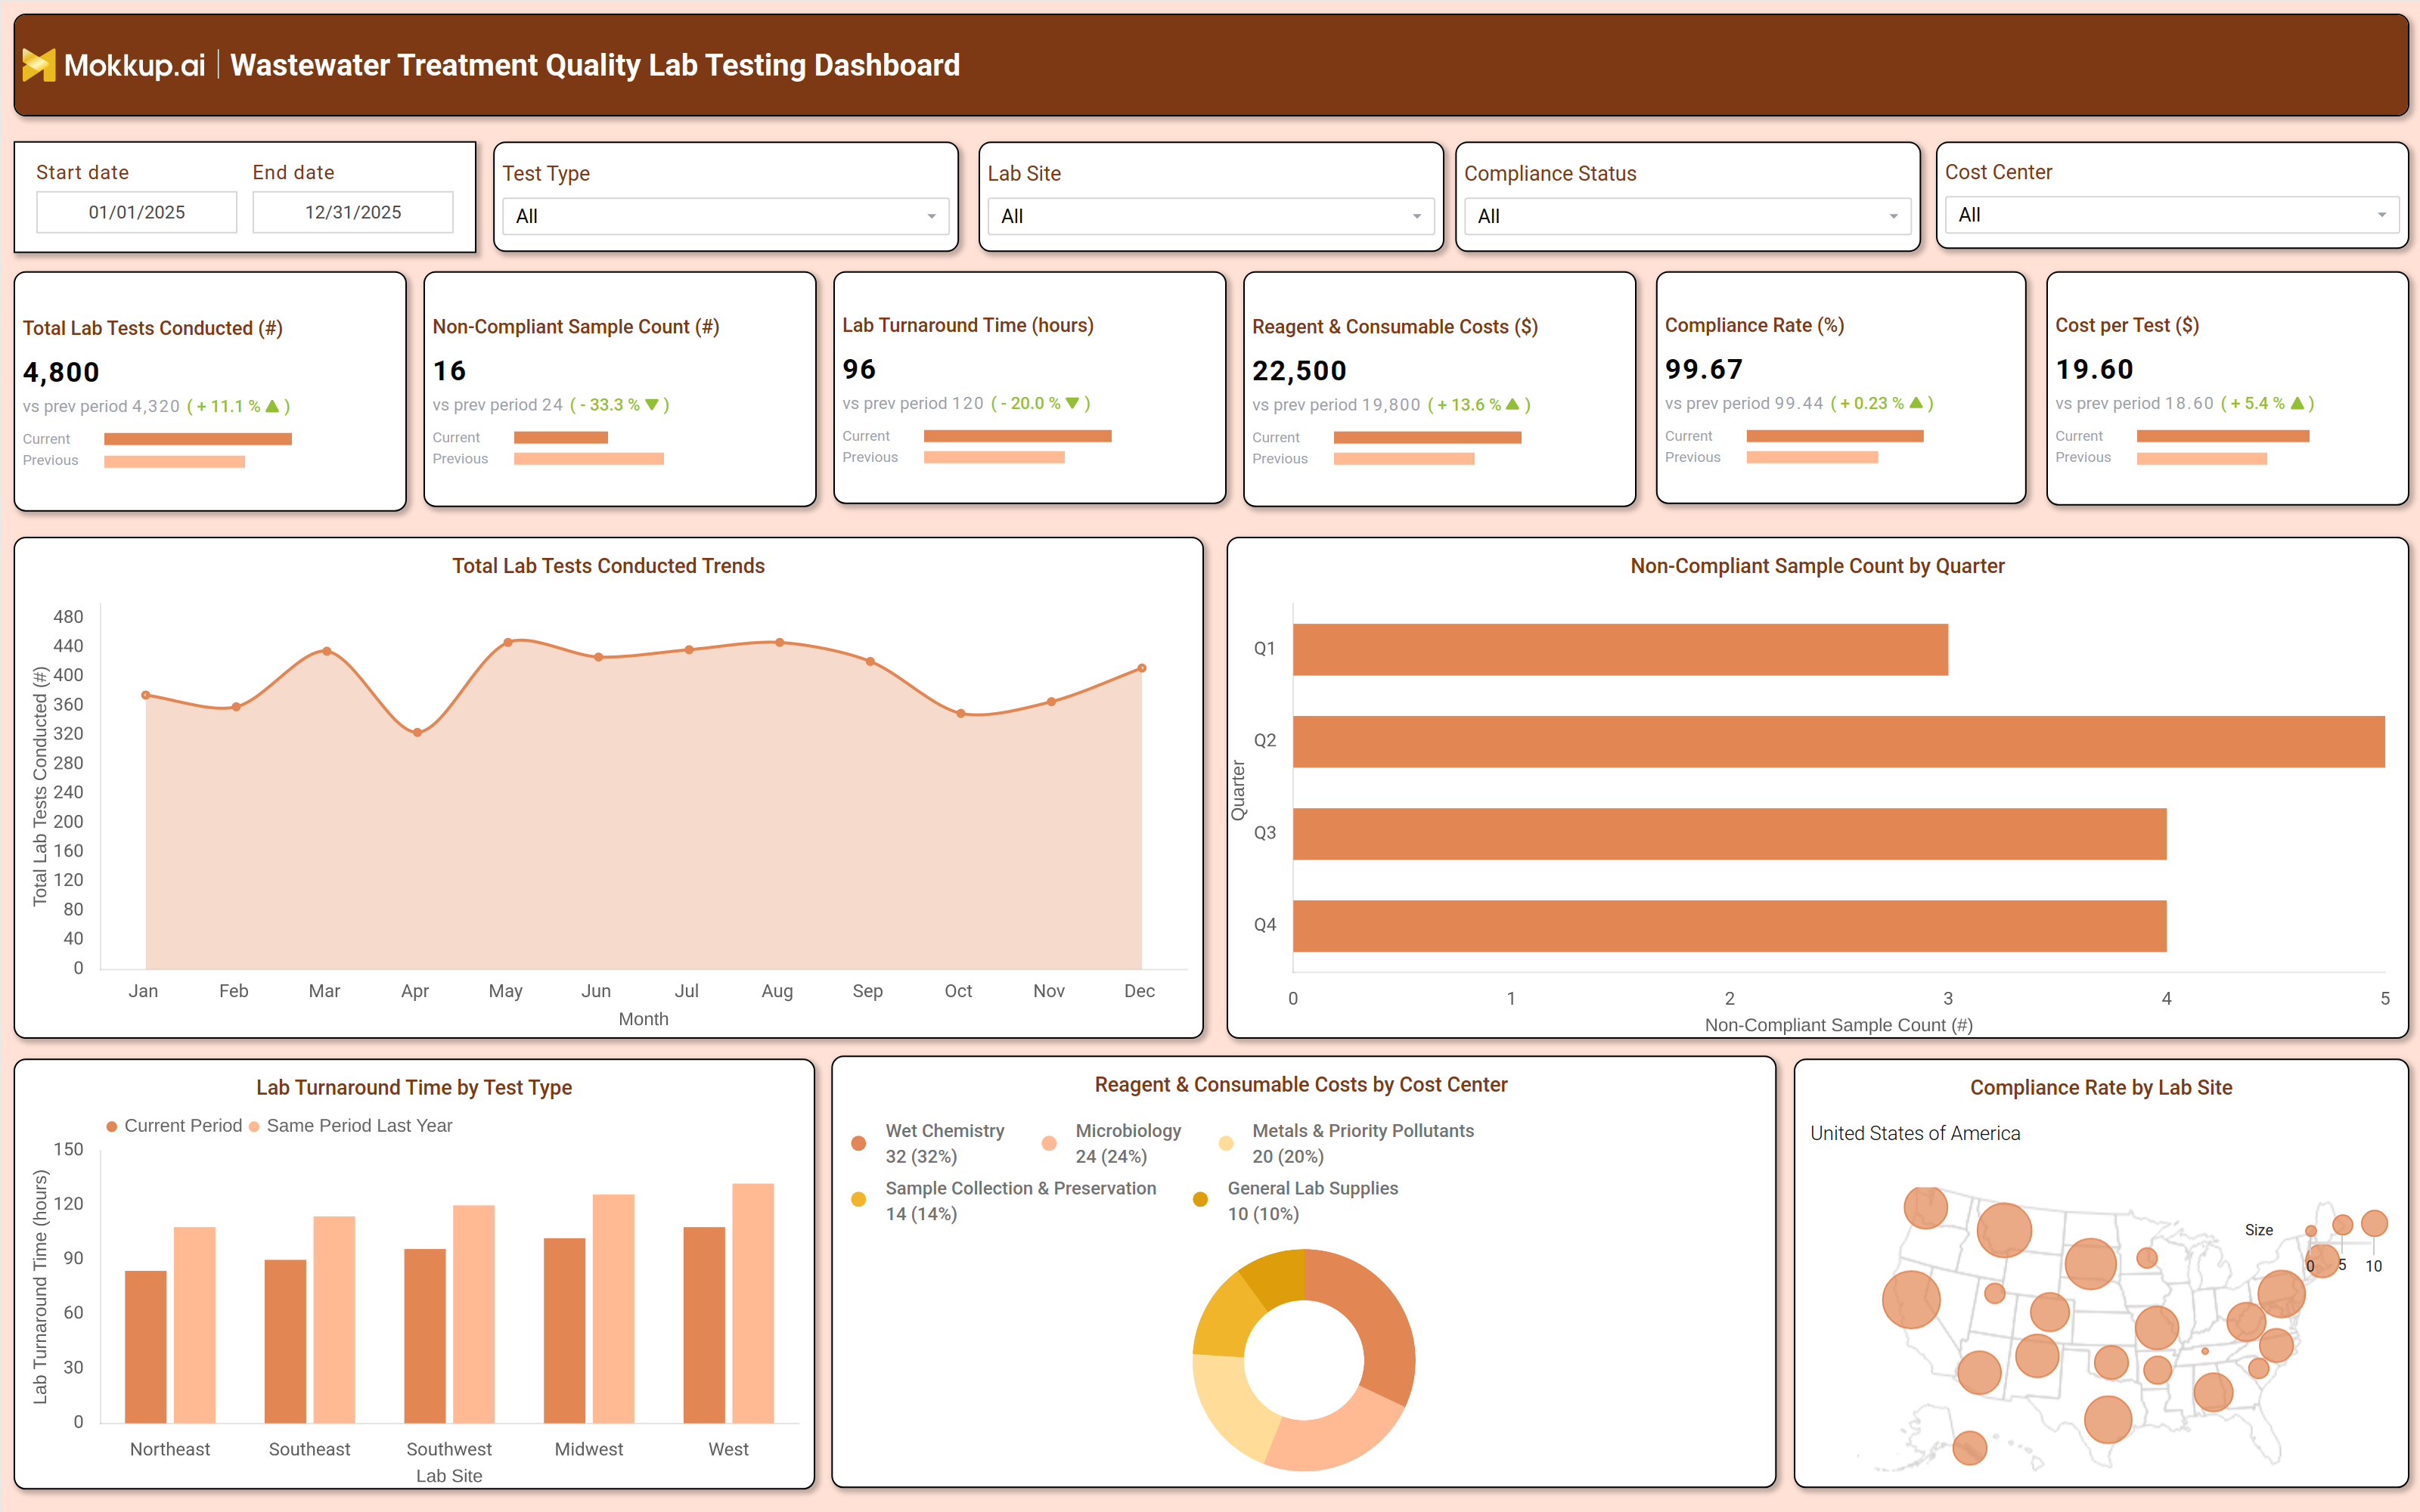2420x1512 pixels.
Task: Click the 'Total Lab Tests Conducted Trends' title
Action: (608, 566)
